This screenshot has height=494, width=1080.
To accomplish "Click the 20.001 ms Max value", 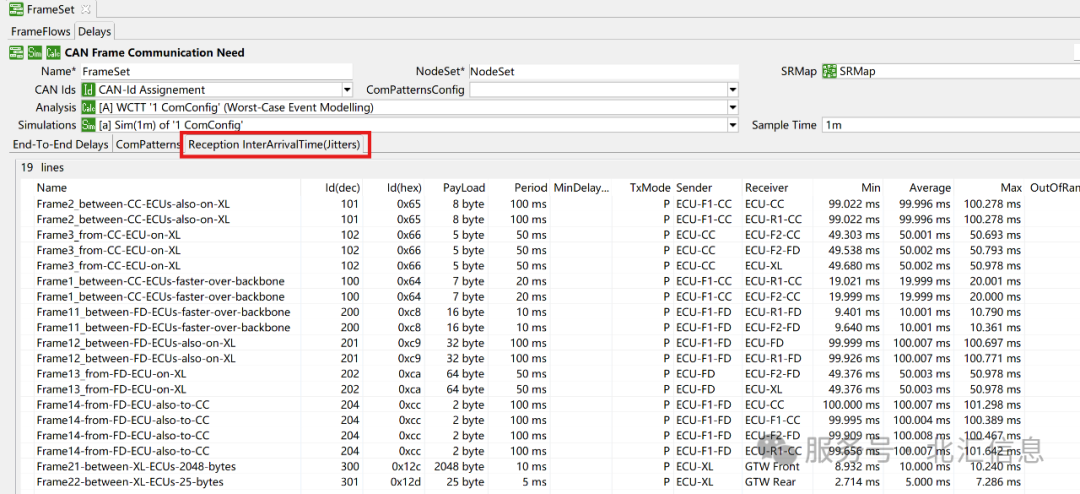I will pyautogui.click(x=995, y=280).
